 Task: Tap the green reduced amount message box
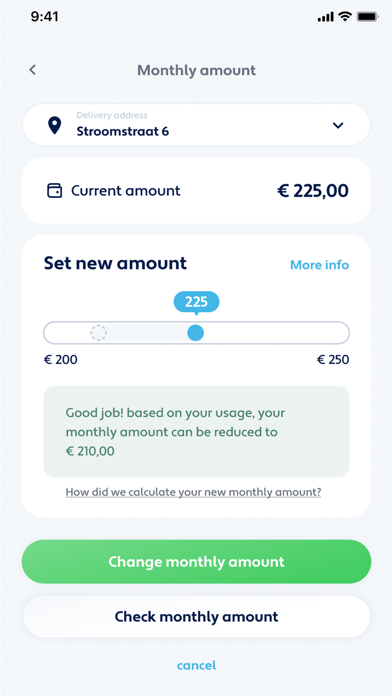pos(196,431)
